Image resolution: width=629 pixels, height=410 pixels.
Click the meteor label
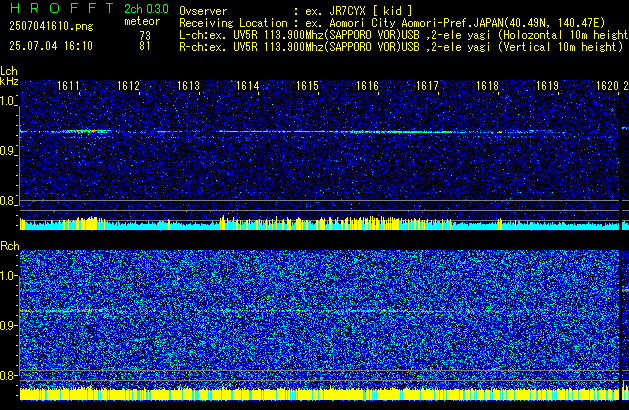pyautogui.click(x=142, y=21)
